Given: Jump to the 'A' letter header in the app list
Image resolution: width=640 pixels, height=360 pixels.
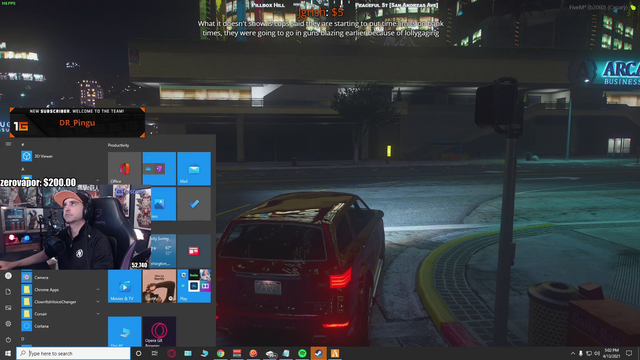Looking at the screenshot, I should tap(23, 169).
